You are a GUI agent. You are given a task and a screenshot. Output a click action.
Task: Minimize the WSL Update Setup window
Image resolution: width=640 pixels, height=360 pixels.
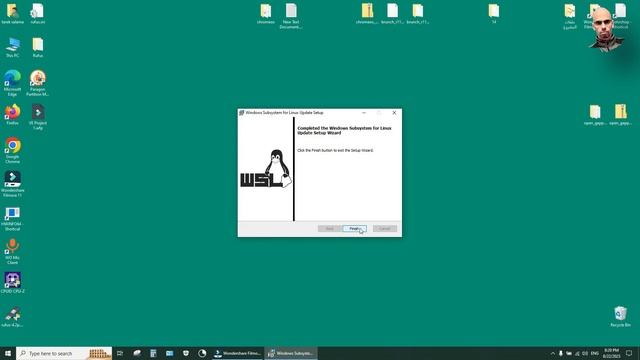tap(364, 113)
